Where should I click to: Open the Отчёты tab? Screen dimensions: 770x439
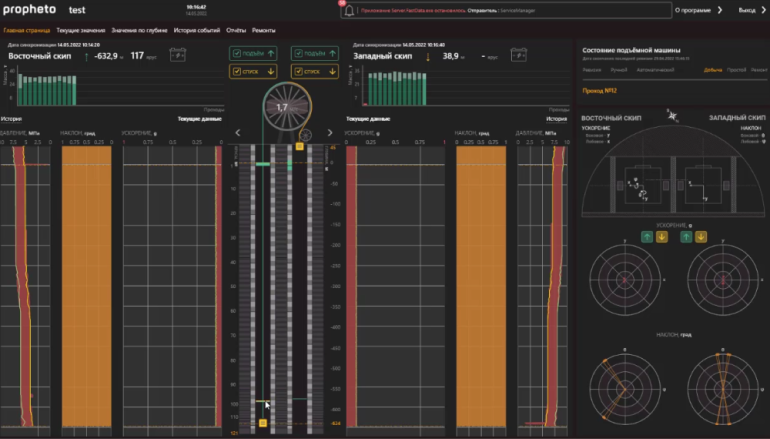pyautogui.click(x=236, y=30)
